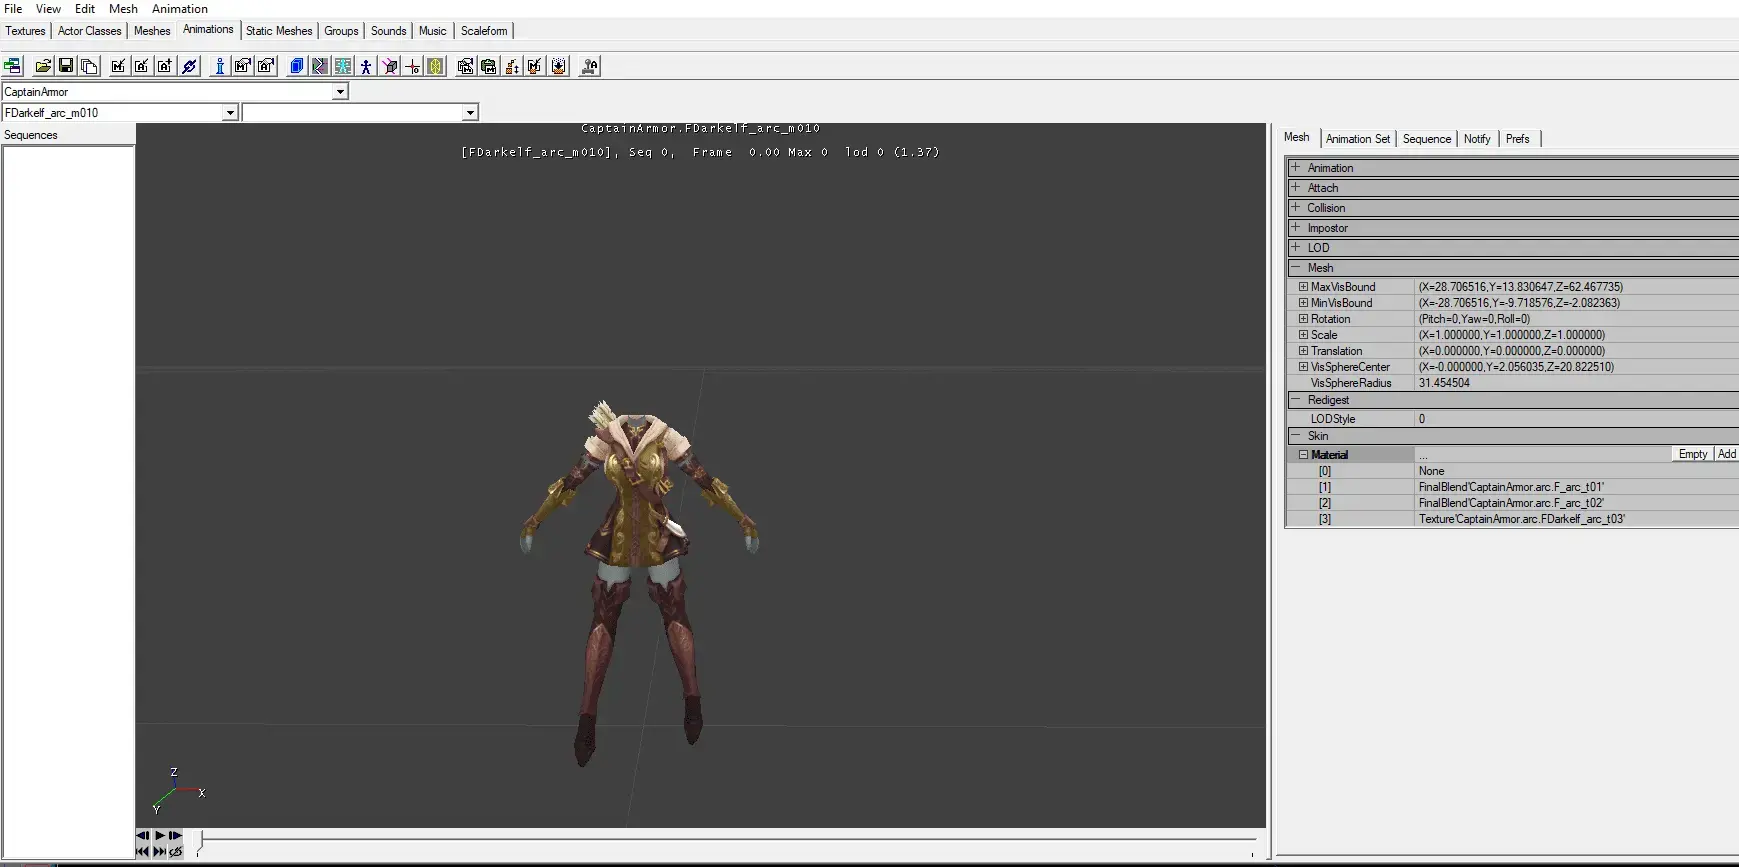Click the blue info 'i' icon
This screenshot has height=867, width=1739.
[x=220, y=66]
